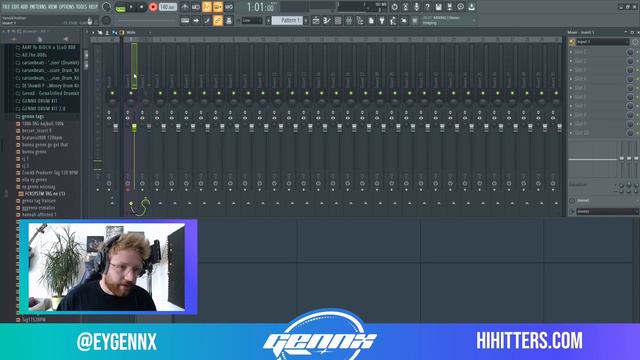Viewport: 640px width, 360px height.
Task: Mute the Master track green light
Action: pos(112,93)
